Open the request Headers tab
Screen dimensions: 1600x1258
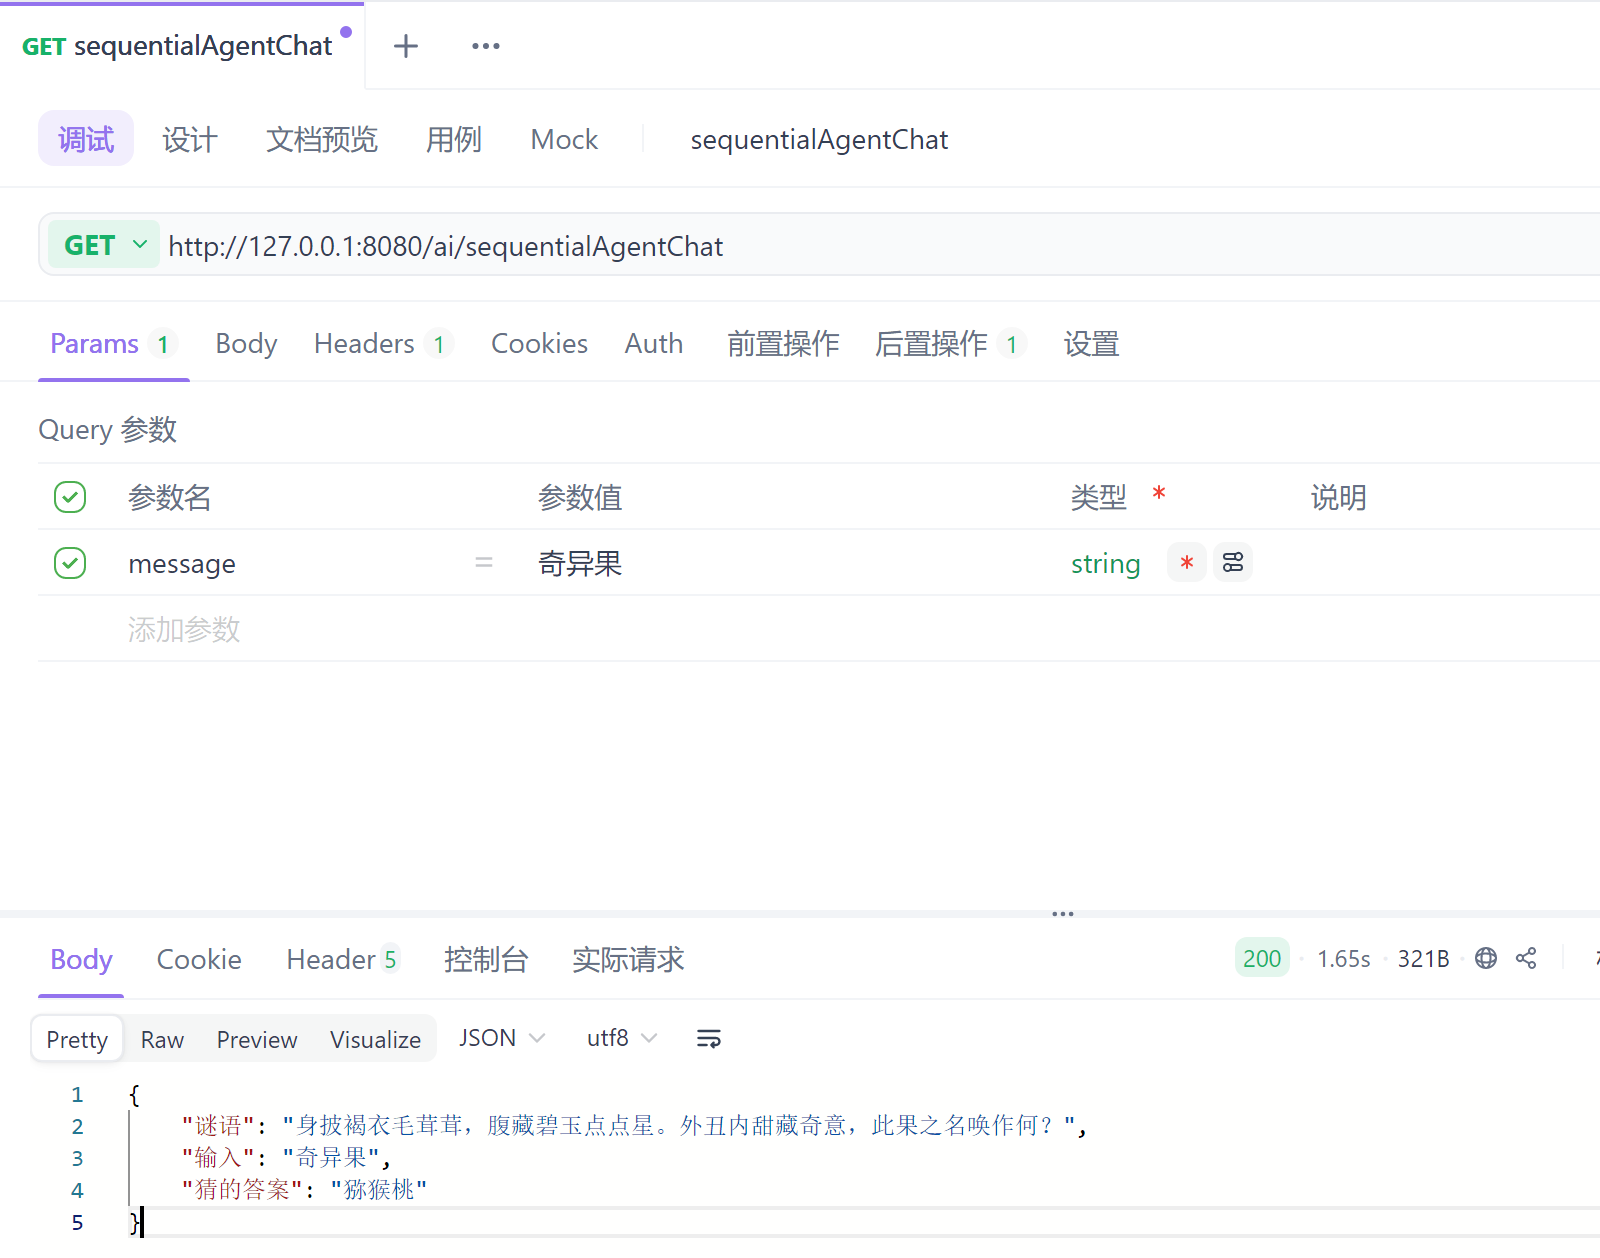point(384,344)
